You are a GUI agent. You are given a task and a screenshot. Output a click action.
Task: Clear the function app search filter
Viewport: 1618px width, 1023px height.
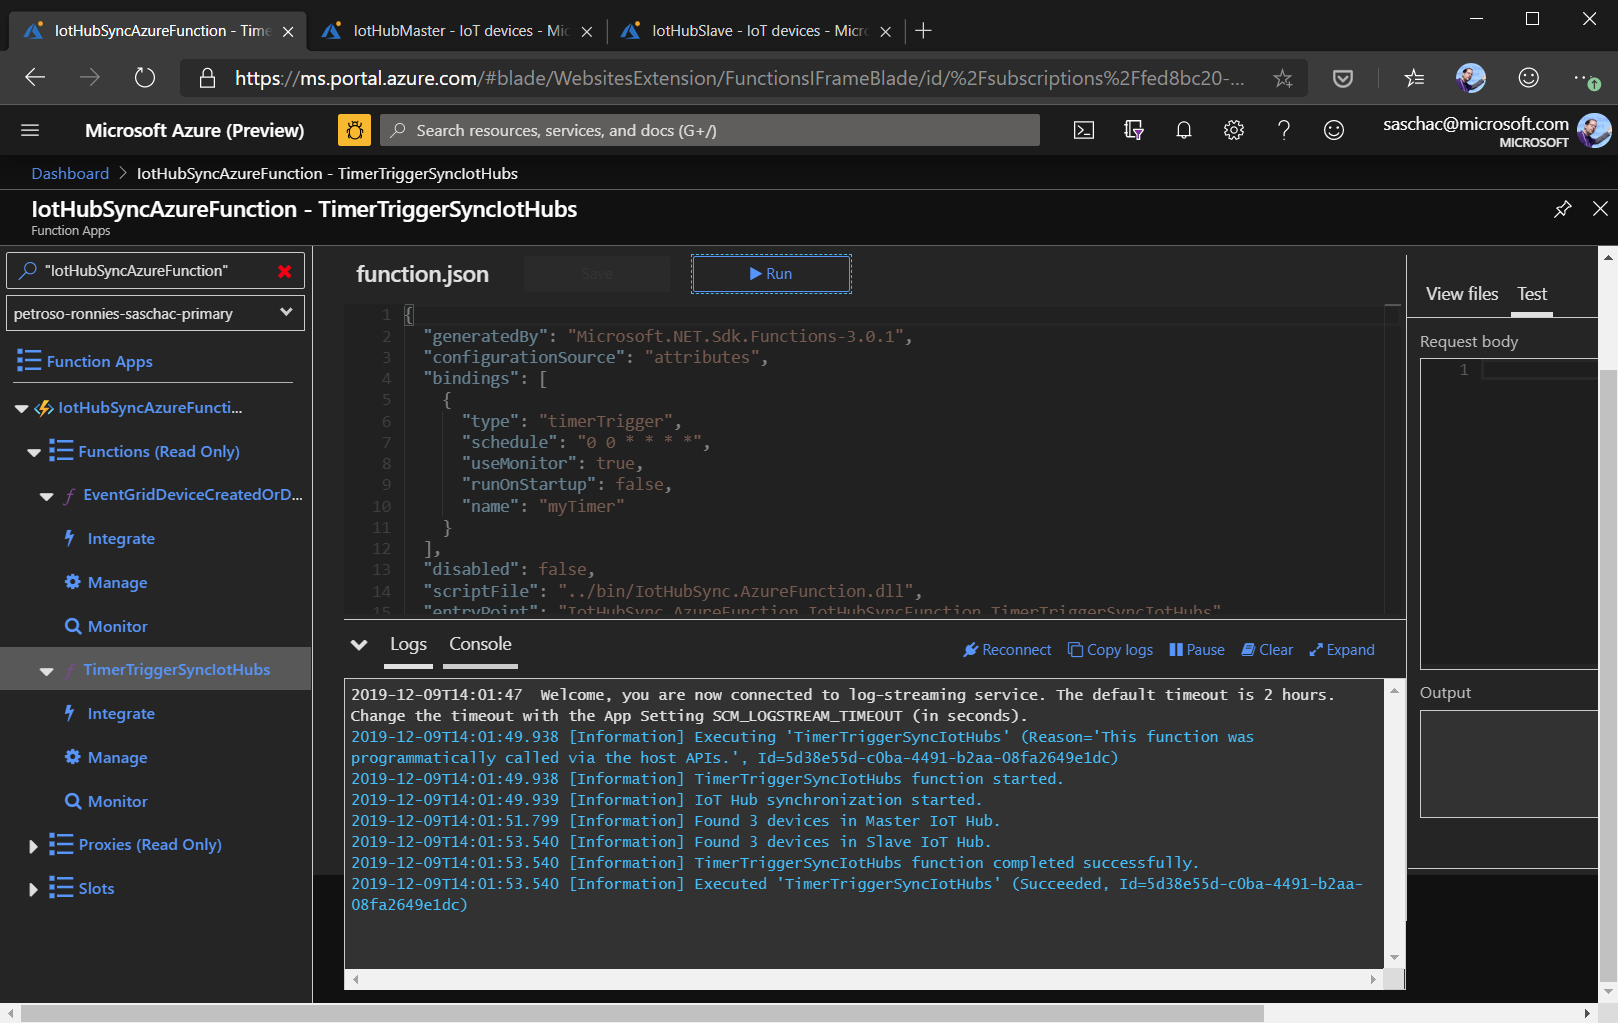pyautogui.click(x=285, y=271)
